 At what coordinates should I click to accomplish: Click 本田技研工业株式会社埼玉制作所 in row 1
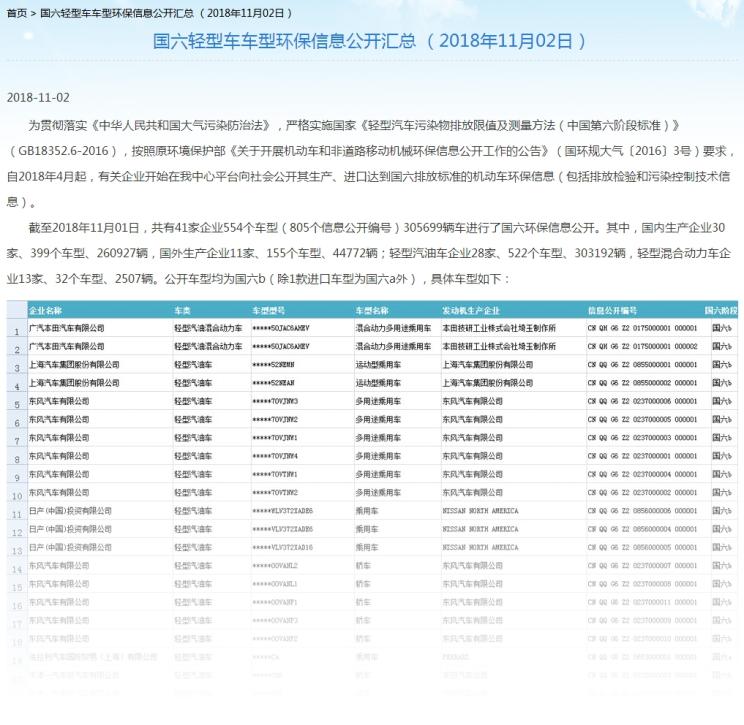click(499, 328)
